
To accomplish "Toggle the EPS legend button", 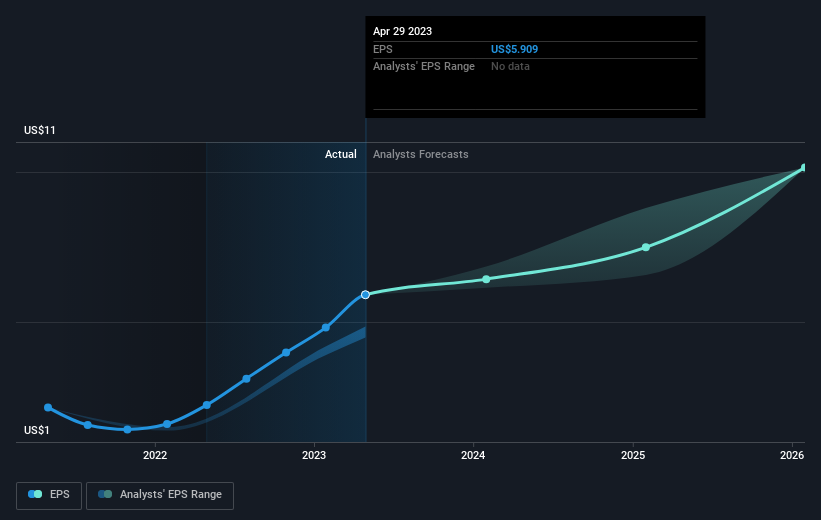I will point(49,495).
